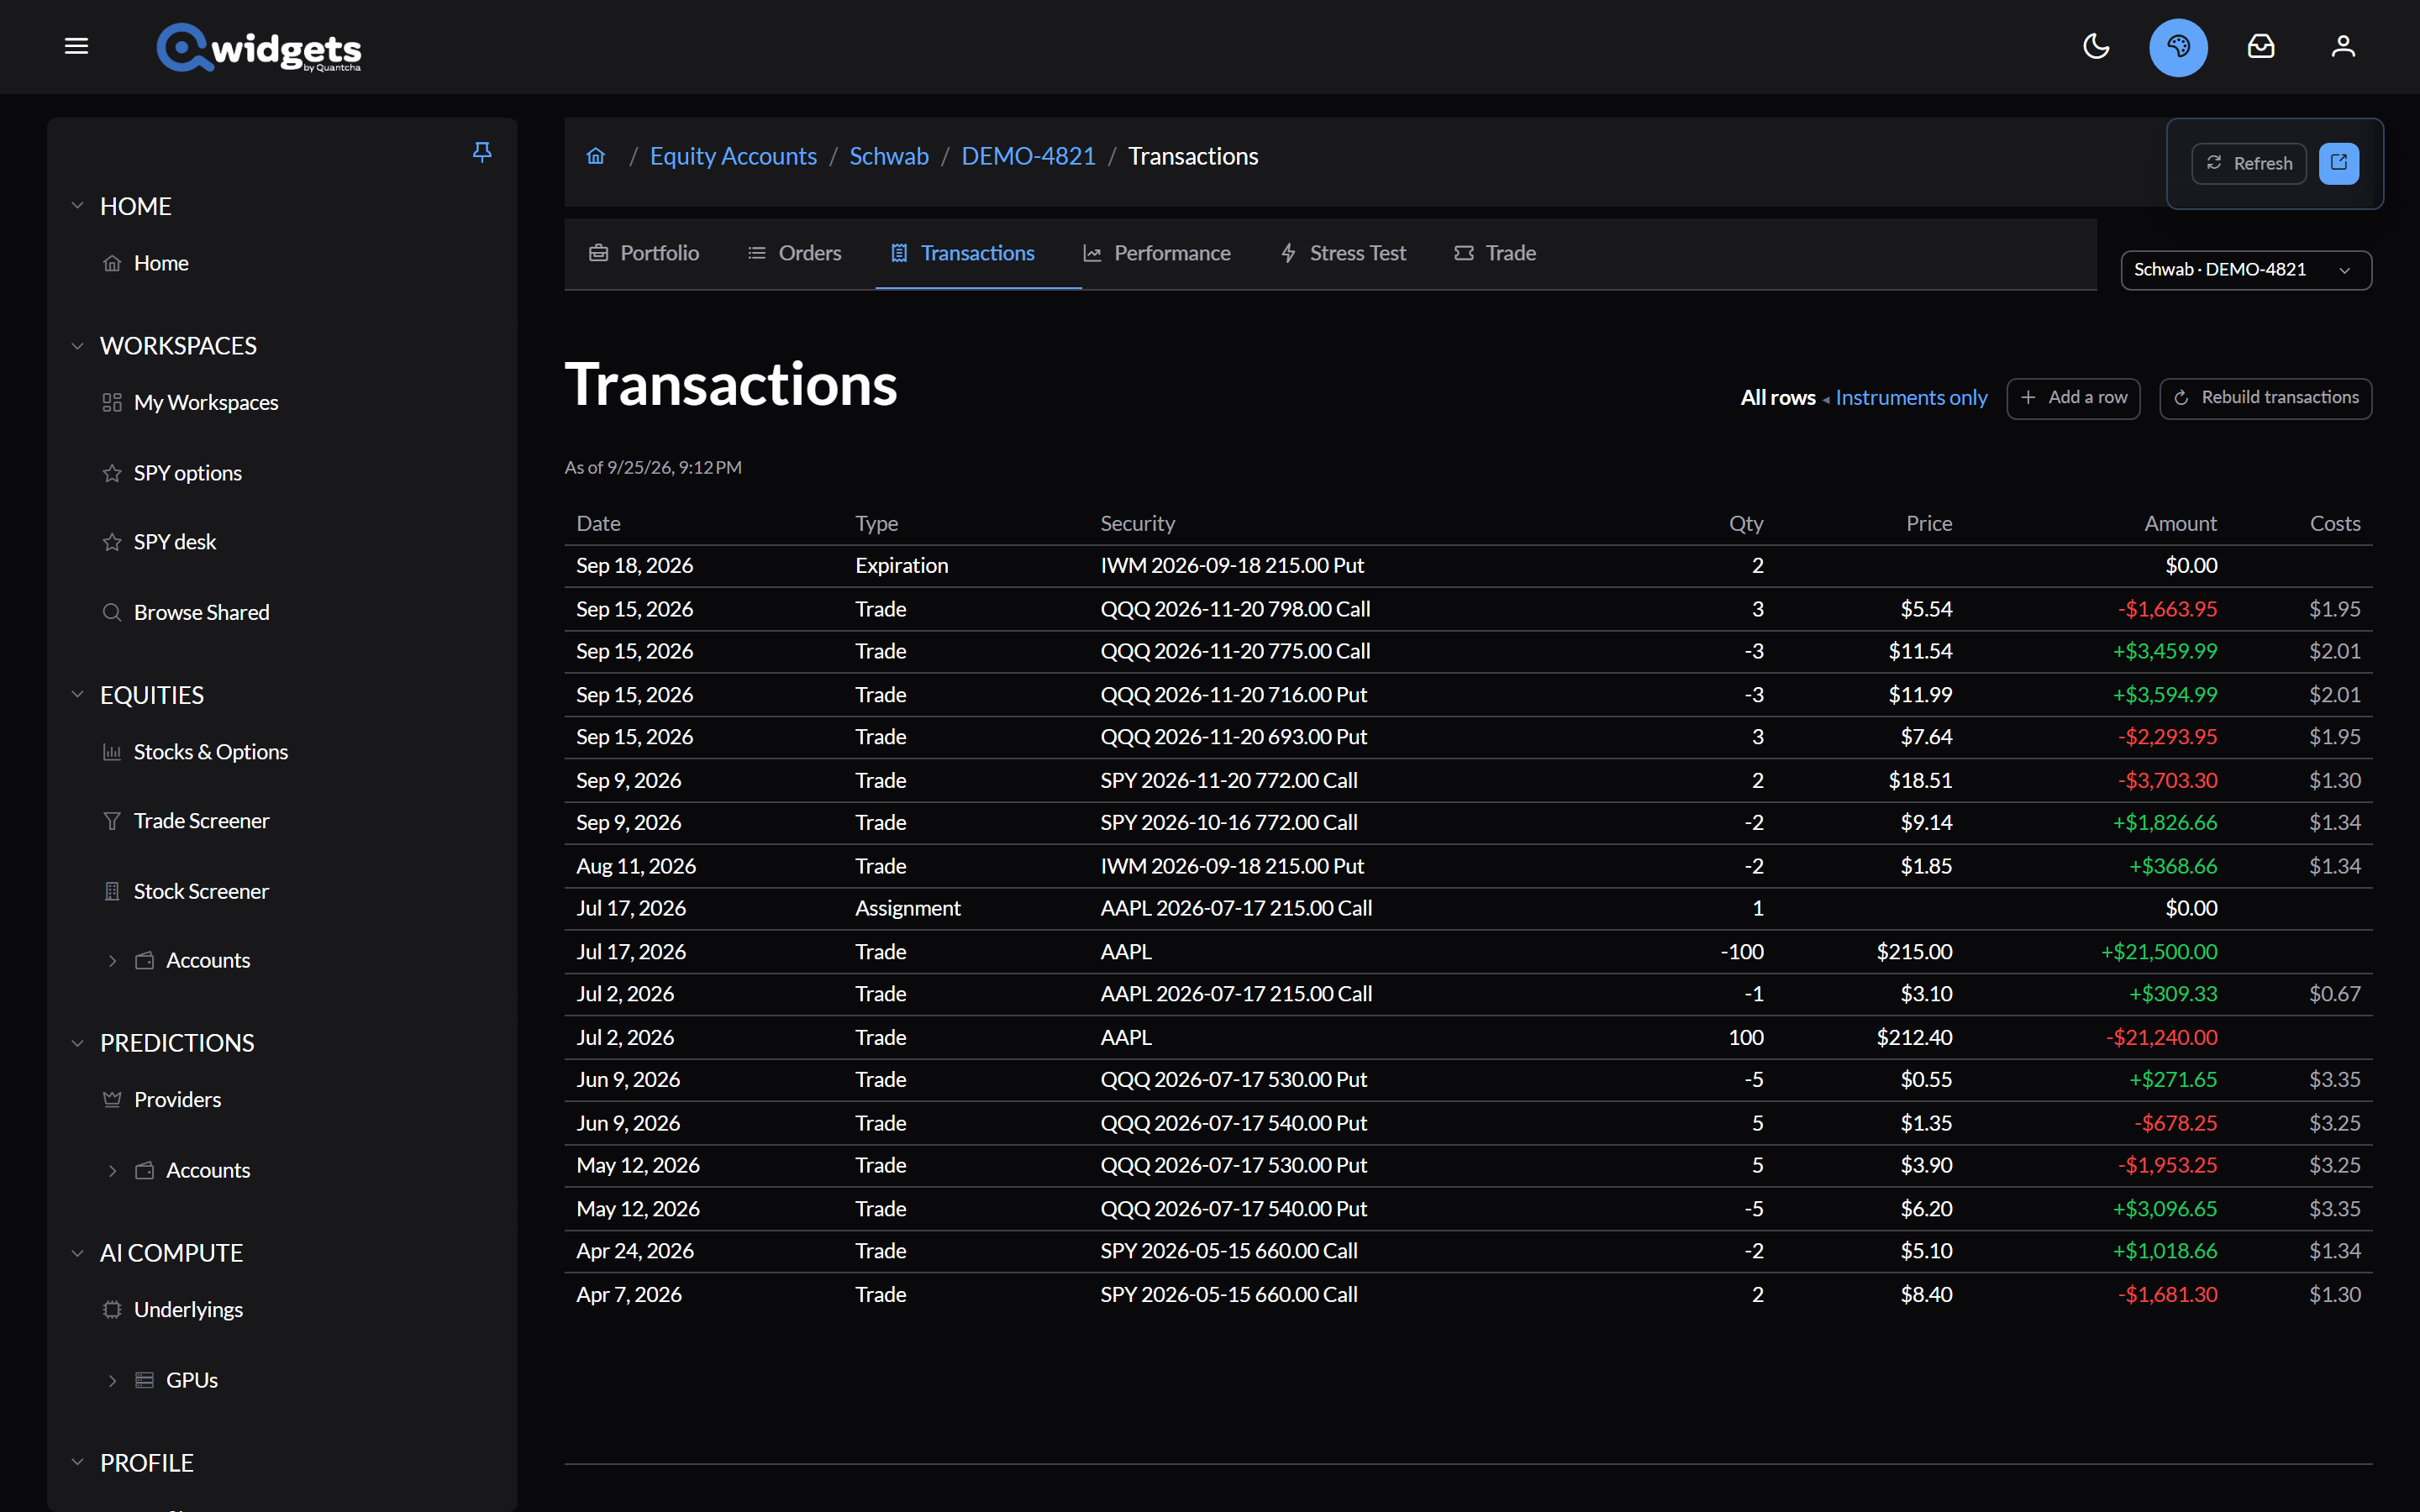Open in new window icon button
This screenshot has height=1512, width=2420.
(x=2339, y=163)
